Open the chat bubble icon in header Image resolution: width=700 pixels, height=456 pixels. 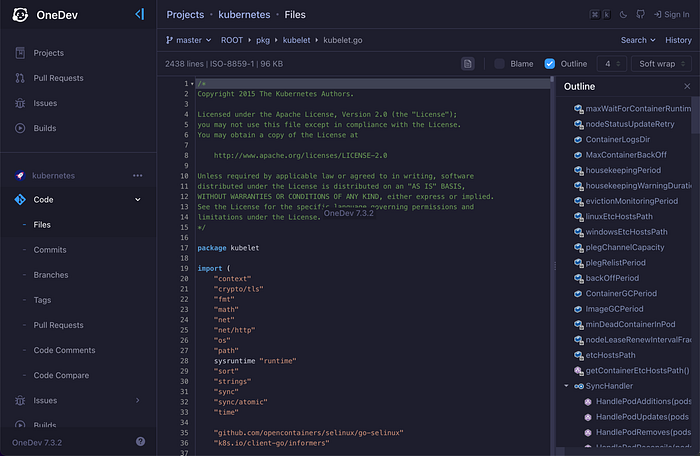tap(640, 15)
